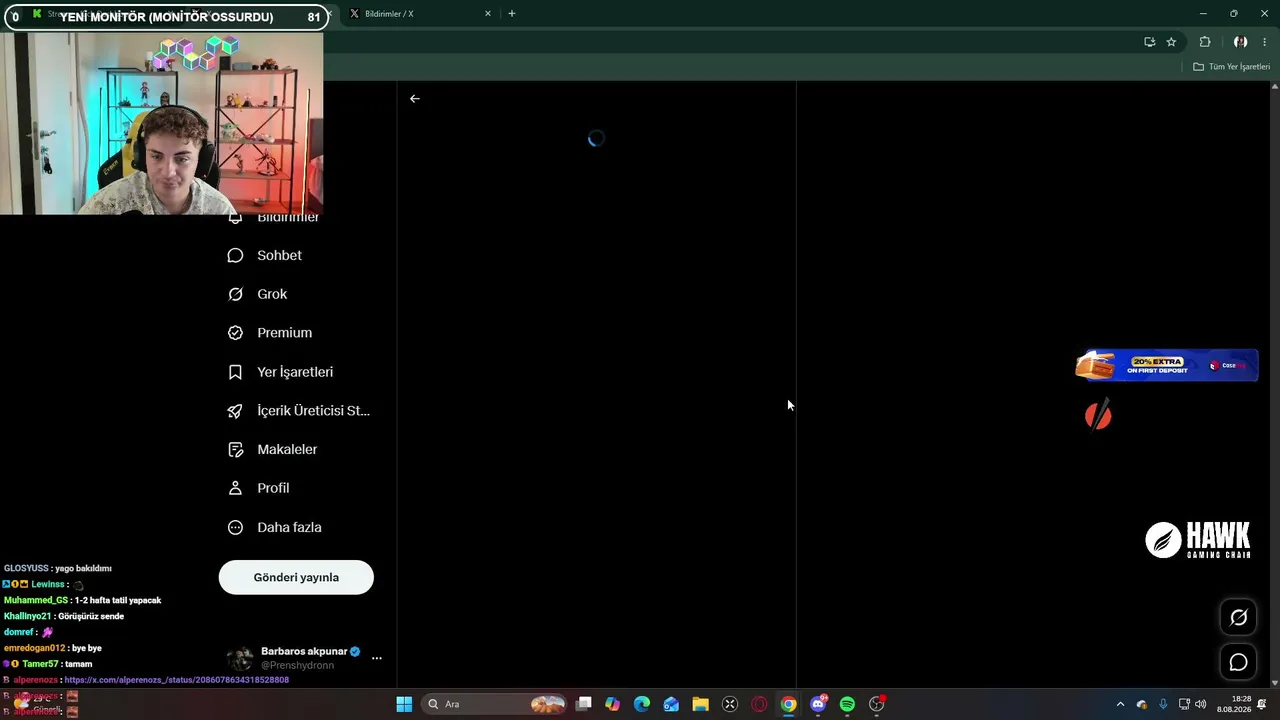Open Task View in the taskbar
Screen dimensions: 1280x720
pos(584,704)
